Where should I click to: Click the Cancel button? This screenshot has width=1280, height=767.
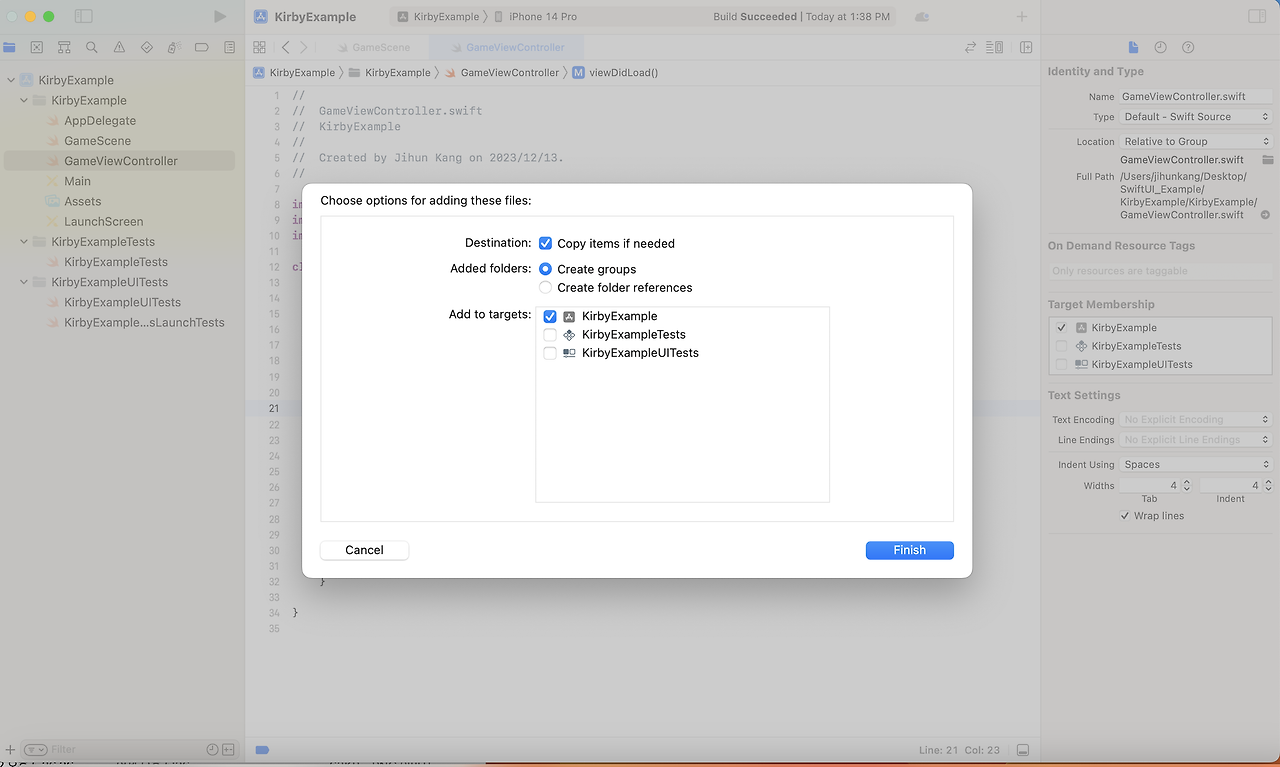tap(364, 550)
